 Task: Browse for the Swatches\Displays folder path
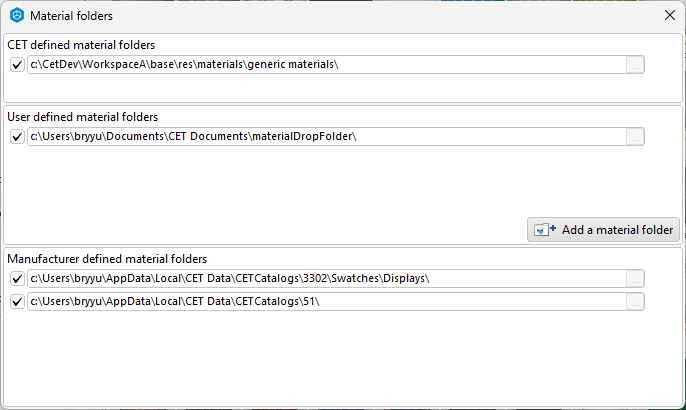point(635,278)
